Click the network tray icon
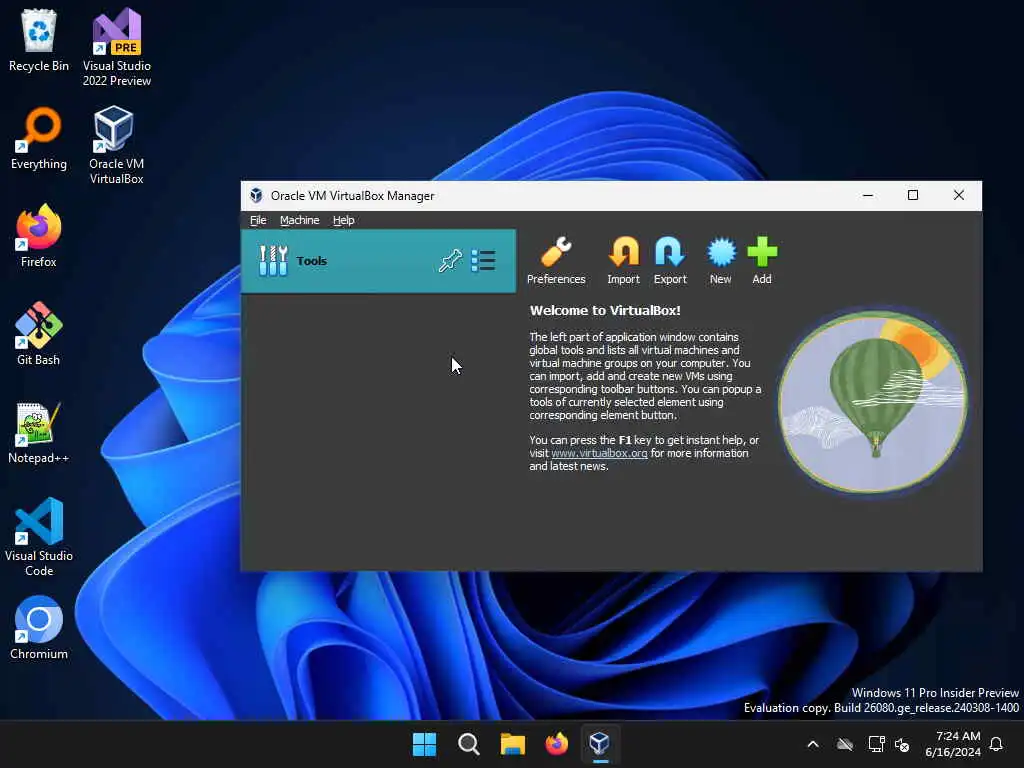 [876, 744]
